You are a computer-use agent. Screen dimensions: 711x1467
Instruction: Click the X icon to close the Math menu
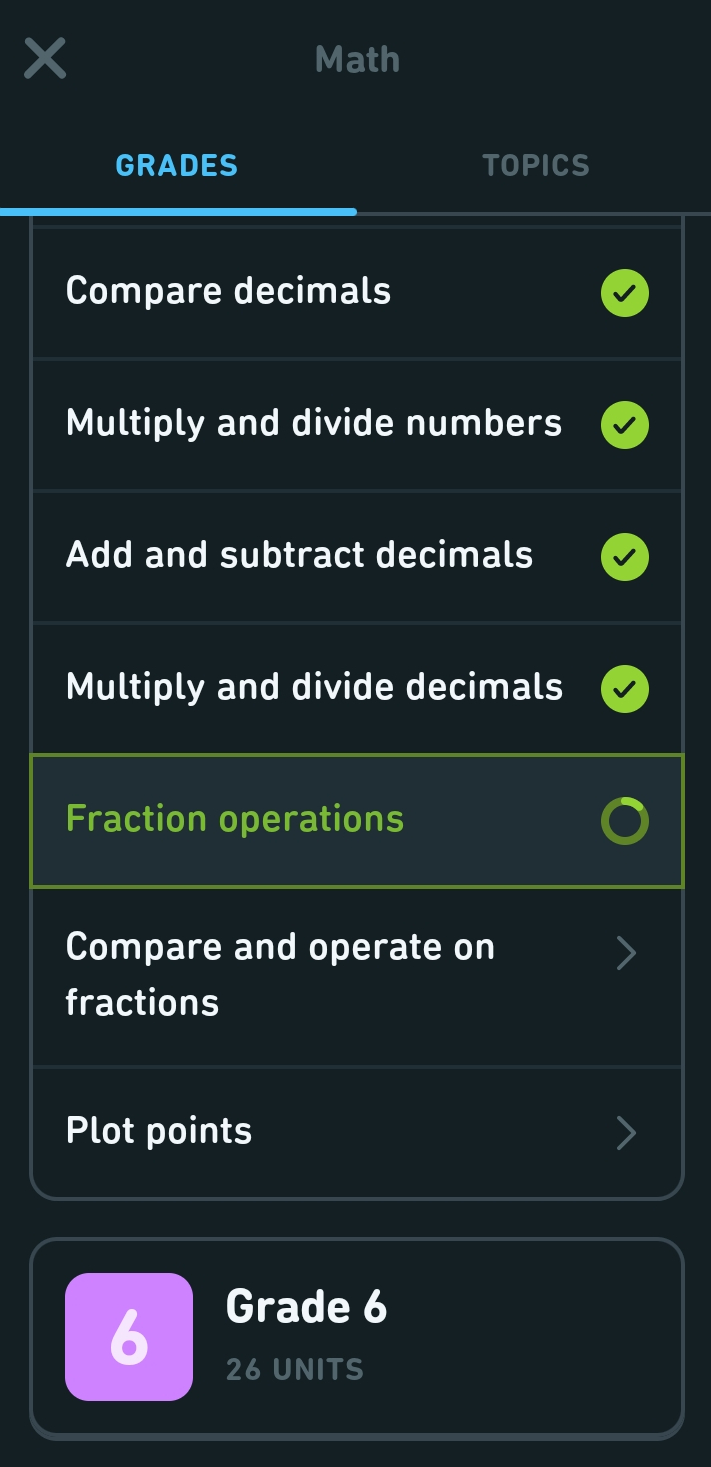click(45, 58)
